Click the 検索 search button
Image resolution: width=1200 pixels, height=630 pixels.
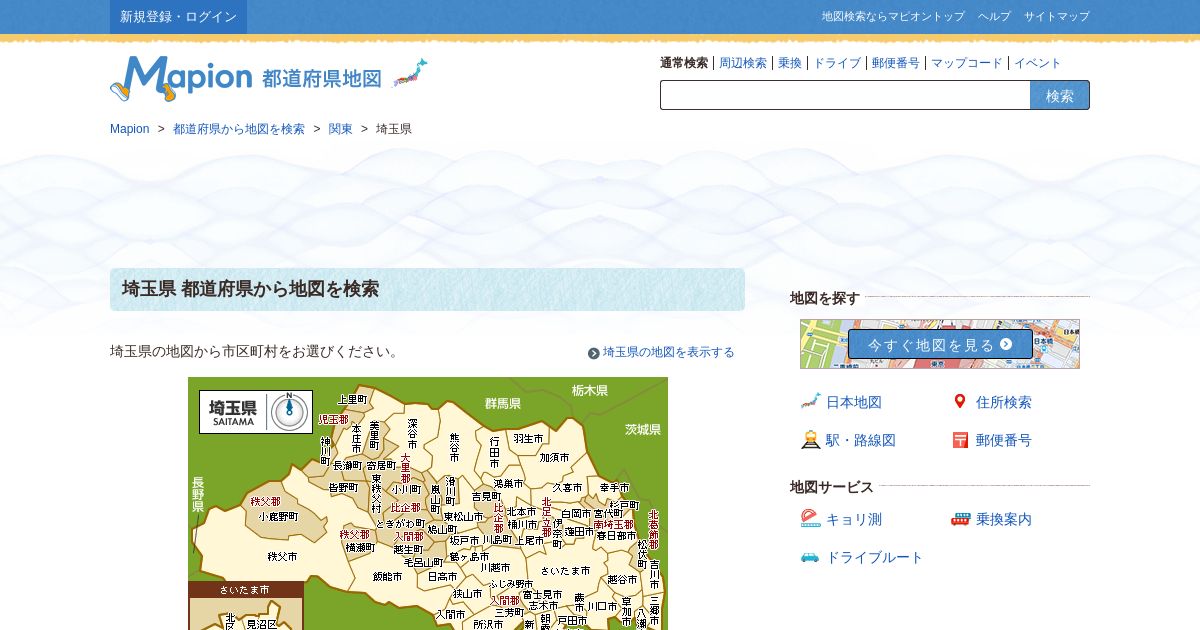pos(1060,95)
